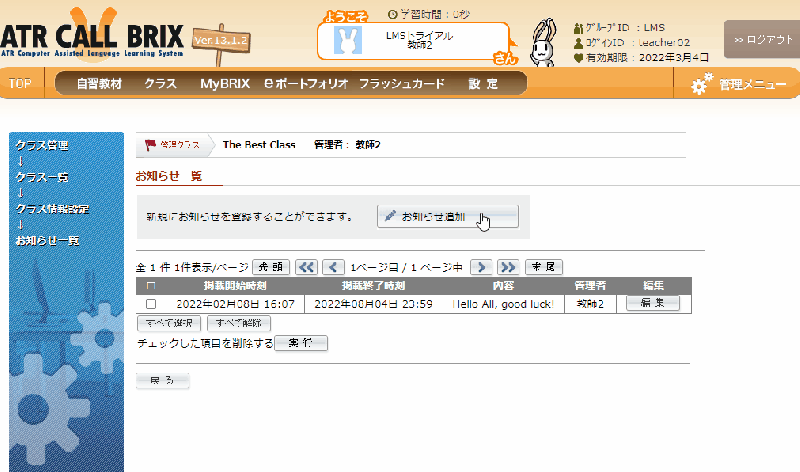The image size is (800, 472).
Task: Open the 設定 menu
Action: pos(483,84)
